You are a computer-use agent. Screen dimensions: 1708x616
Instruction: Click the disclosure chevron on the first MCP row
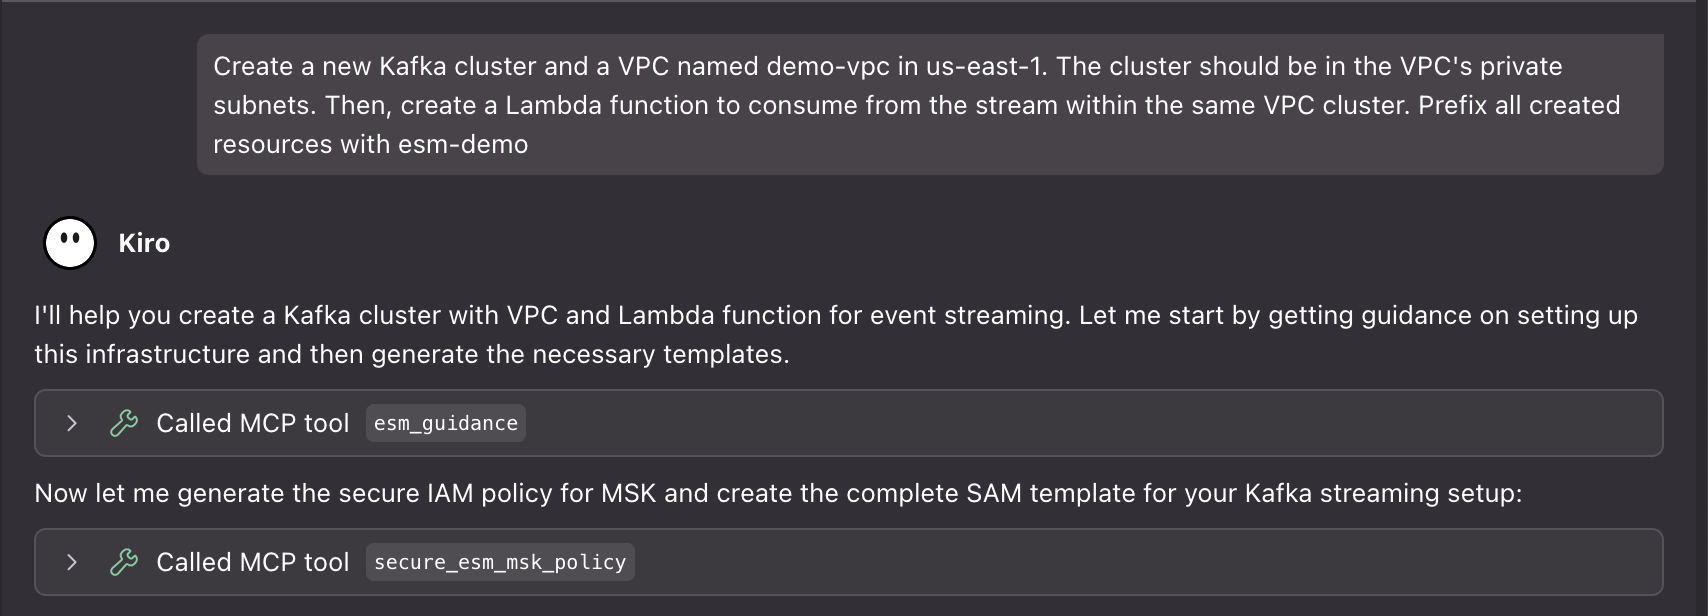point(70,422)
